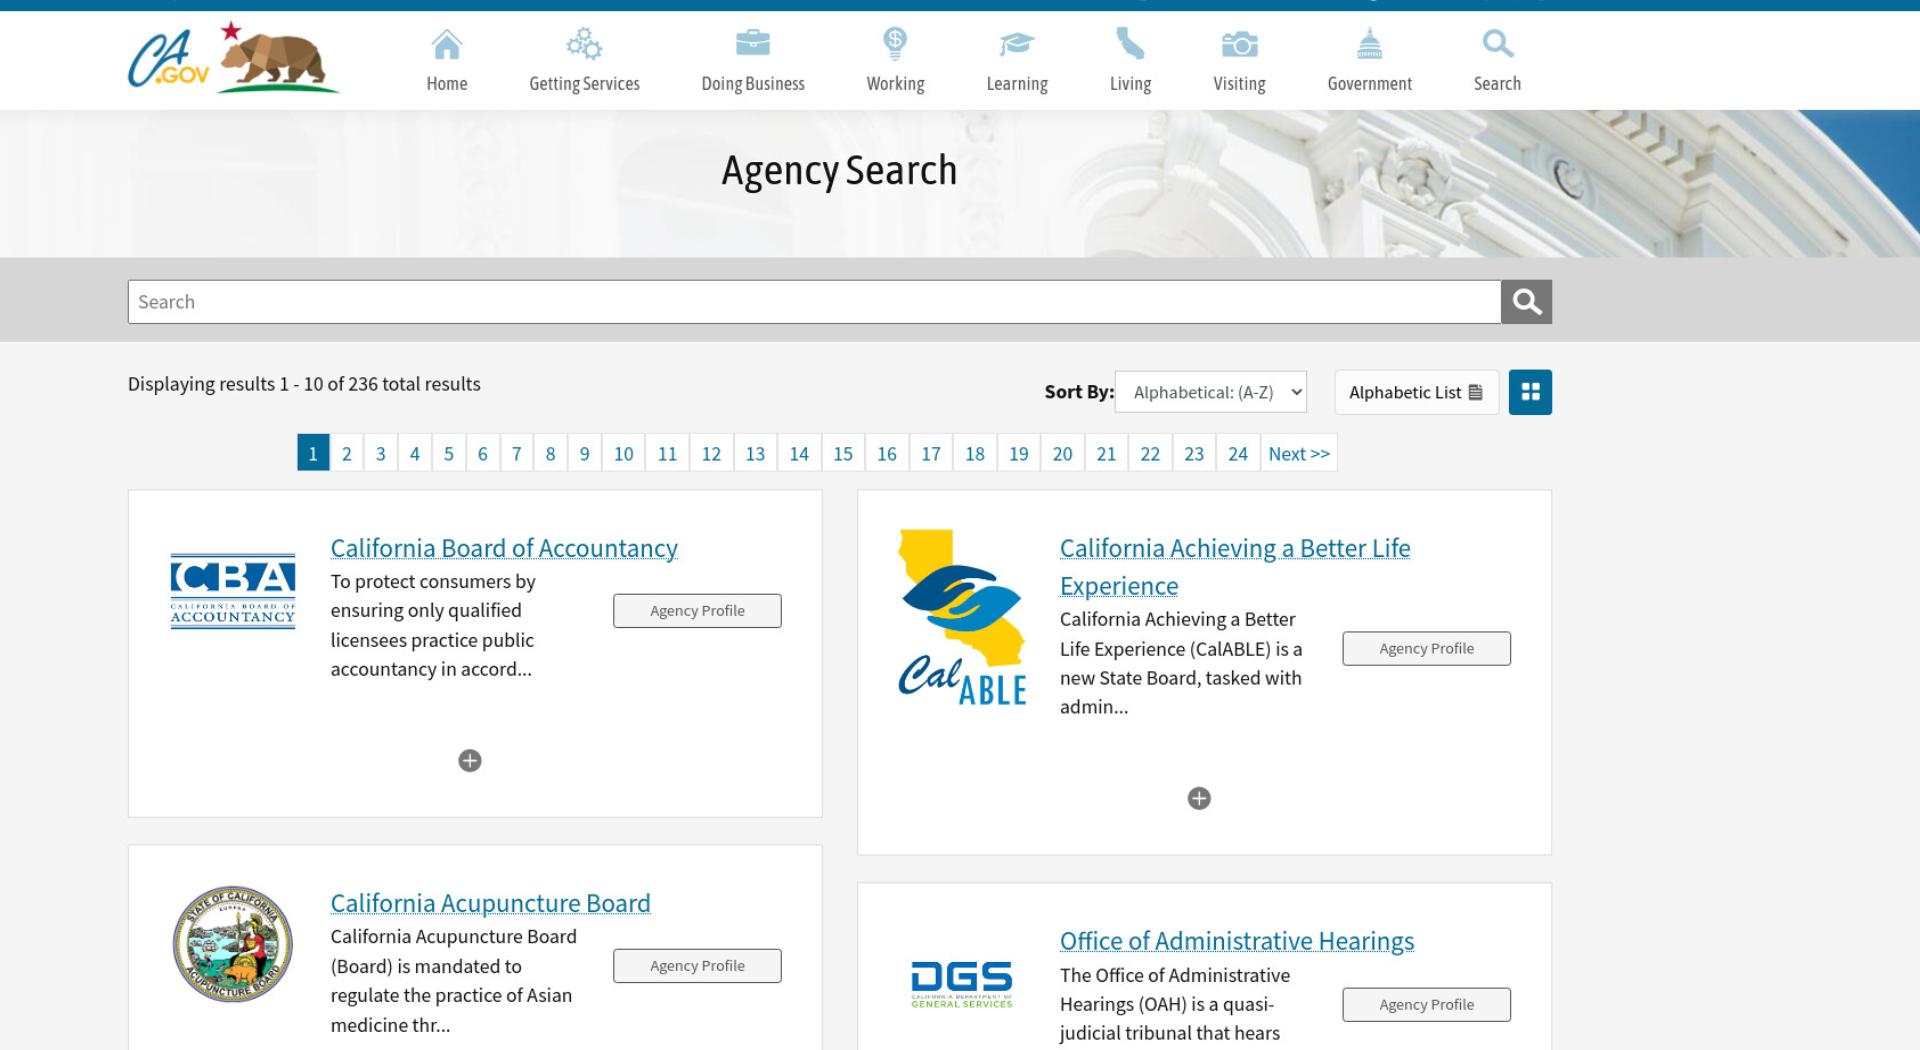Open Sort By Alphabetical dropdown
The width and height of the screenshot is (1920, 1050).
click(x=1211, y=392)
